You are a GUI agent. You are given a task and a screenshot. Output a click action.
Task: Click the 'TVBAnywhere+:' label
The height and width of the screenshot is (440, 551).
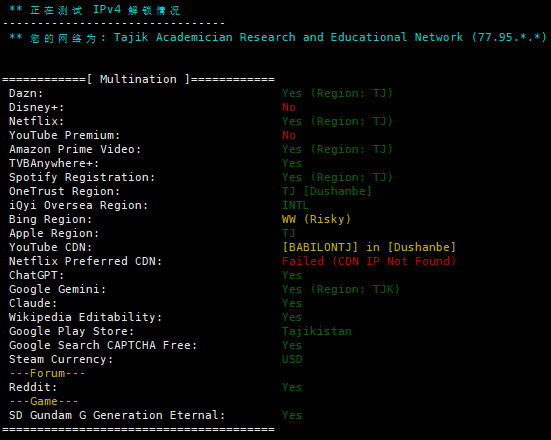(x=54, y=163)
